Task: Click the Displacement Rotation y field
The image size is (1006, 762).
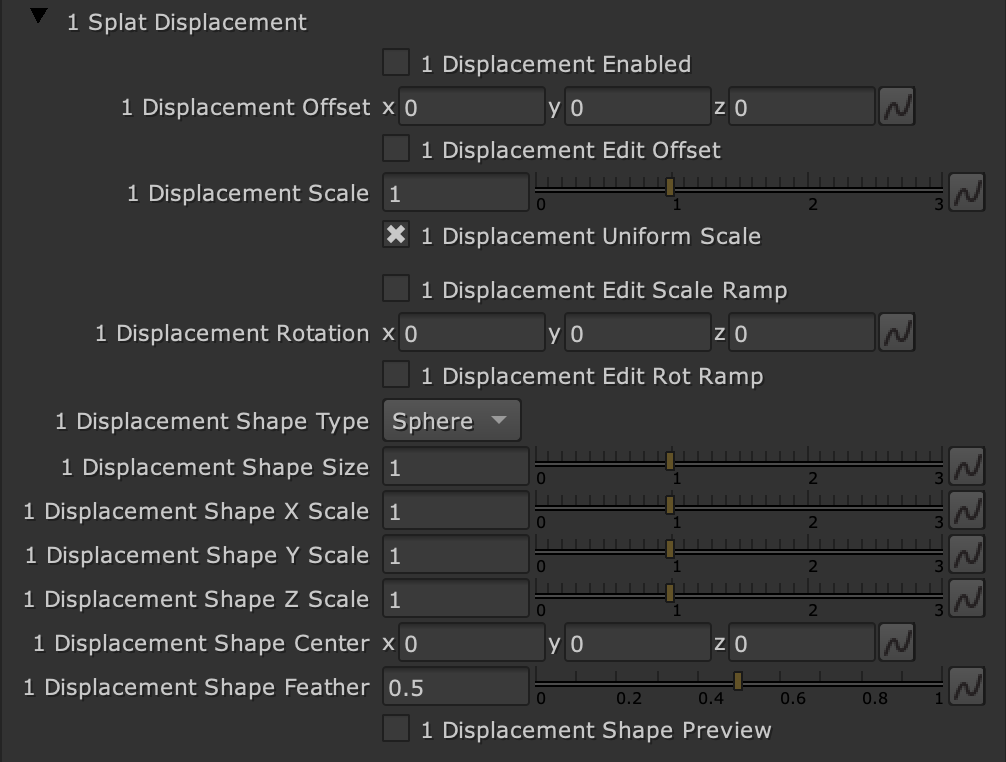Action: 637,333
